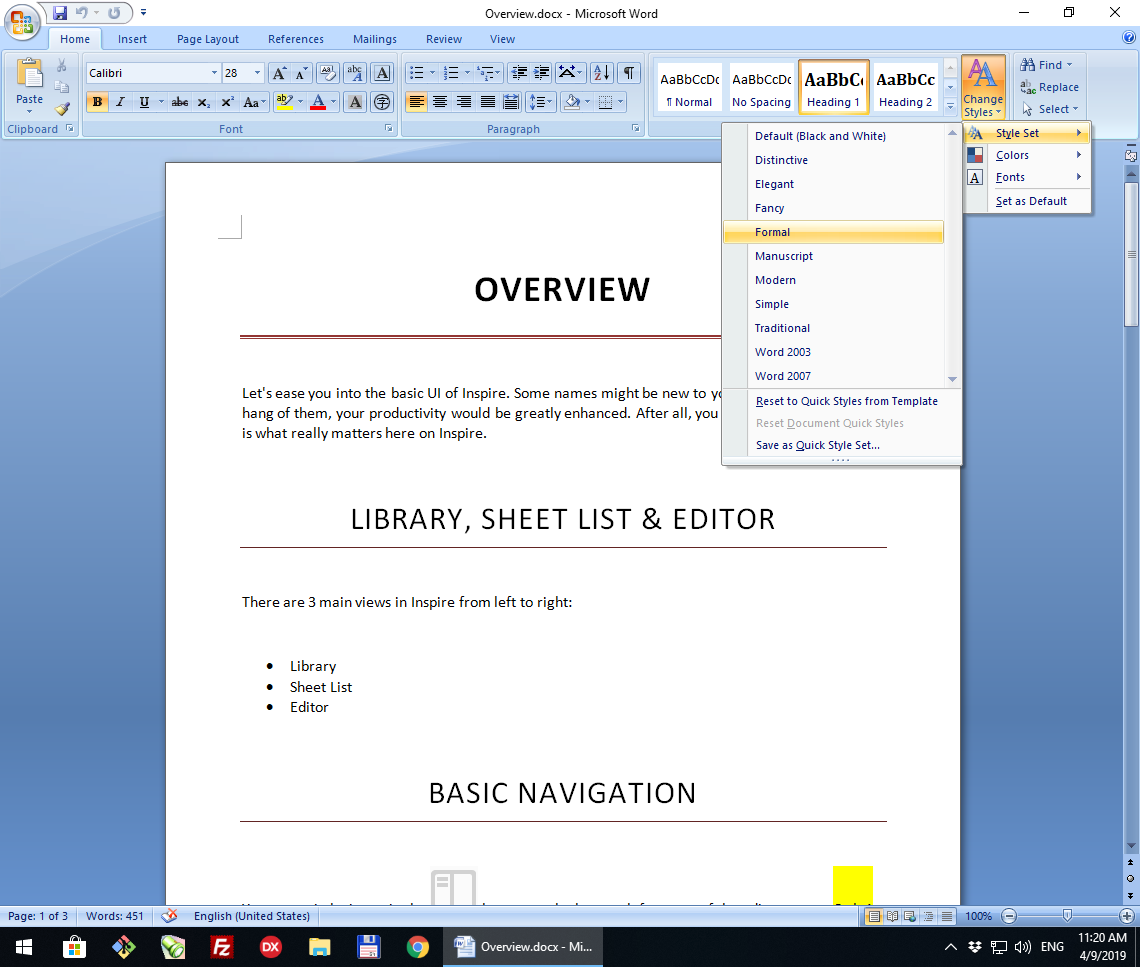Viewport: 1140px width, 967px height.
Task: Choose the Elegant style set
Action: tap(834, 184)
